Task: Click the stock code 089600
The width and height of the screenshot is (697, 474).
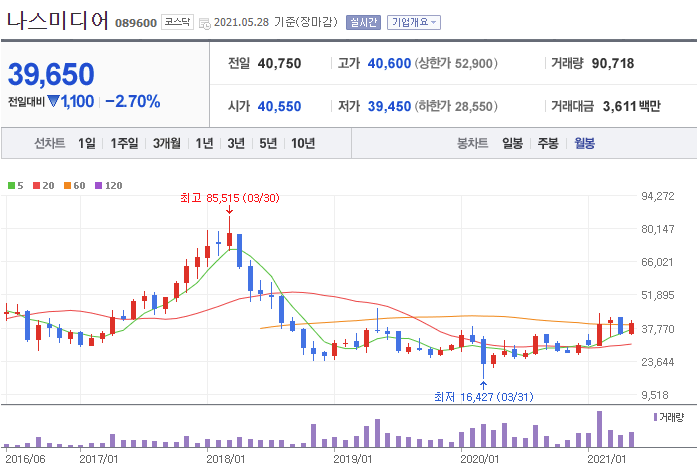Action: point(136,23)
